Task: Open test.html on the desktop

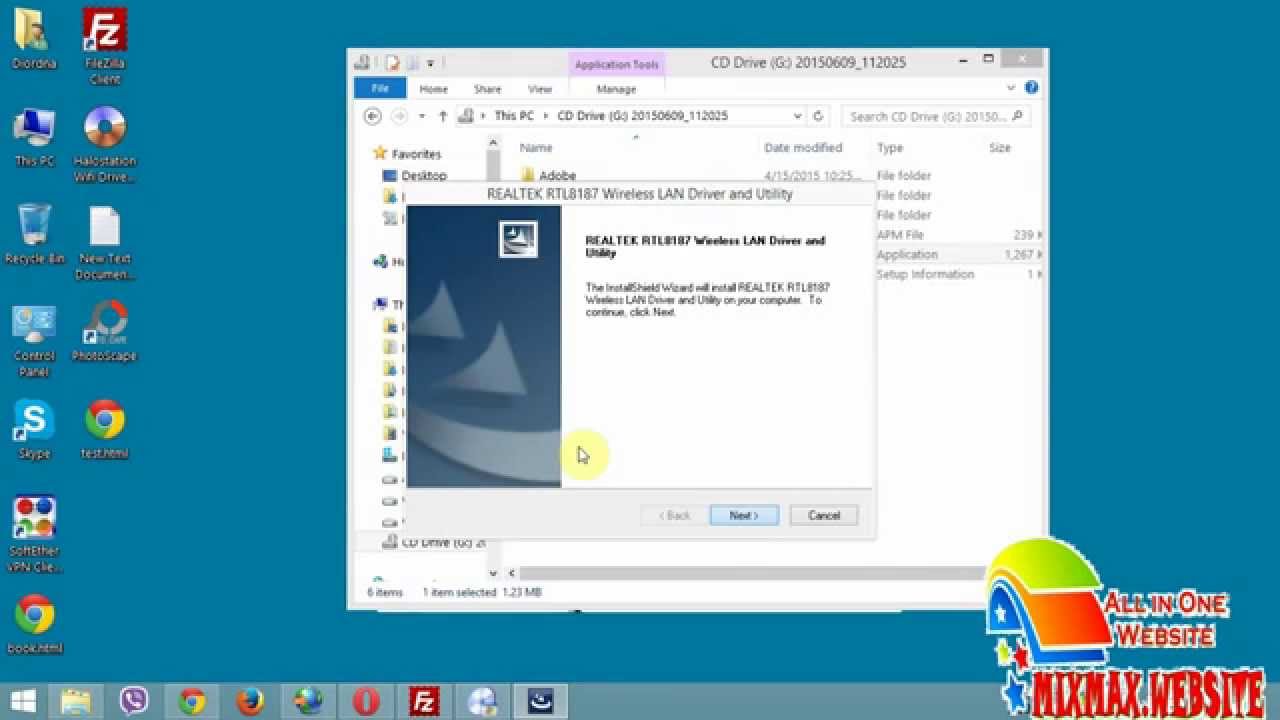Action: pyautogui.click(x=104, y=430)
